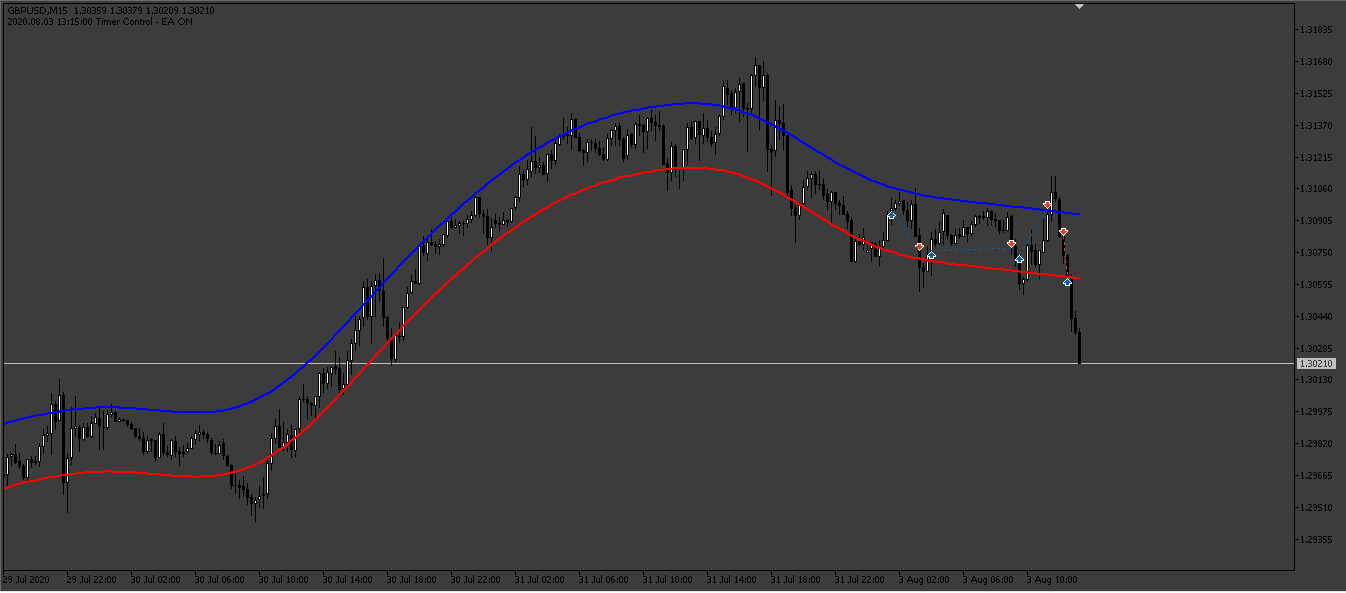Click the 30 Jul 02:00 time axis label
Viewport: 1346px width, 593px height.
tap(156, 579)
